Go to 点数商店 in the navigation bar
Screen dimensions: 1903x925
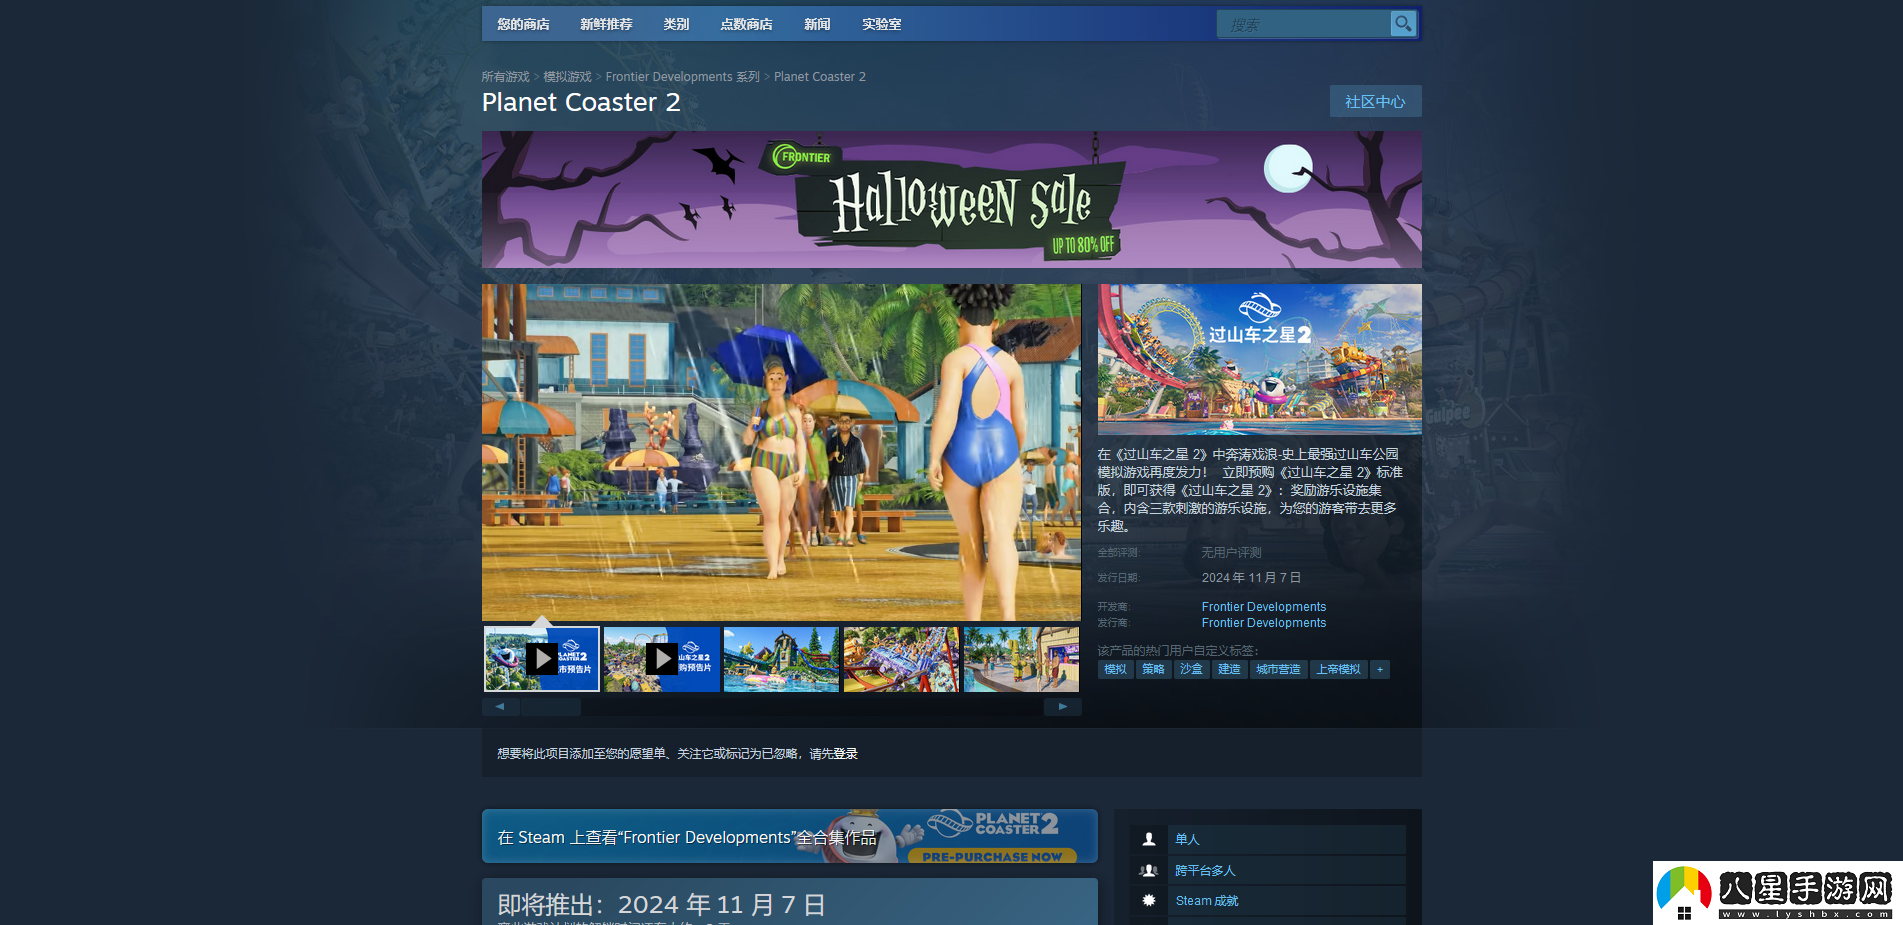(x=746, y=24)
